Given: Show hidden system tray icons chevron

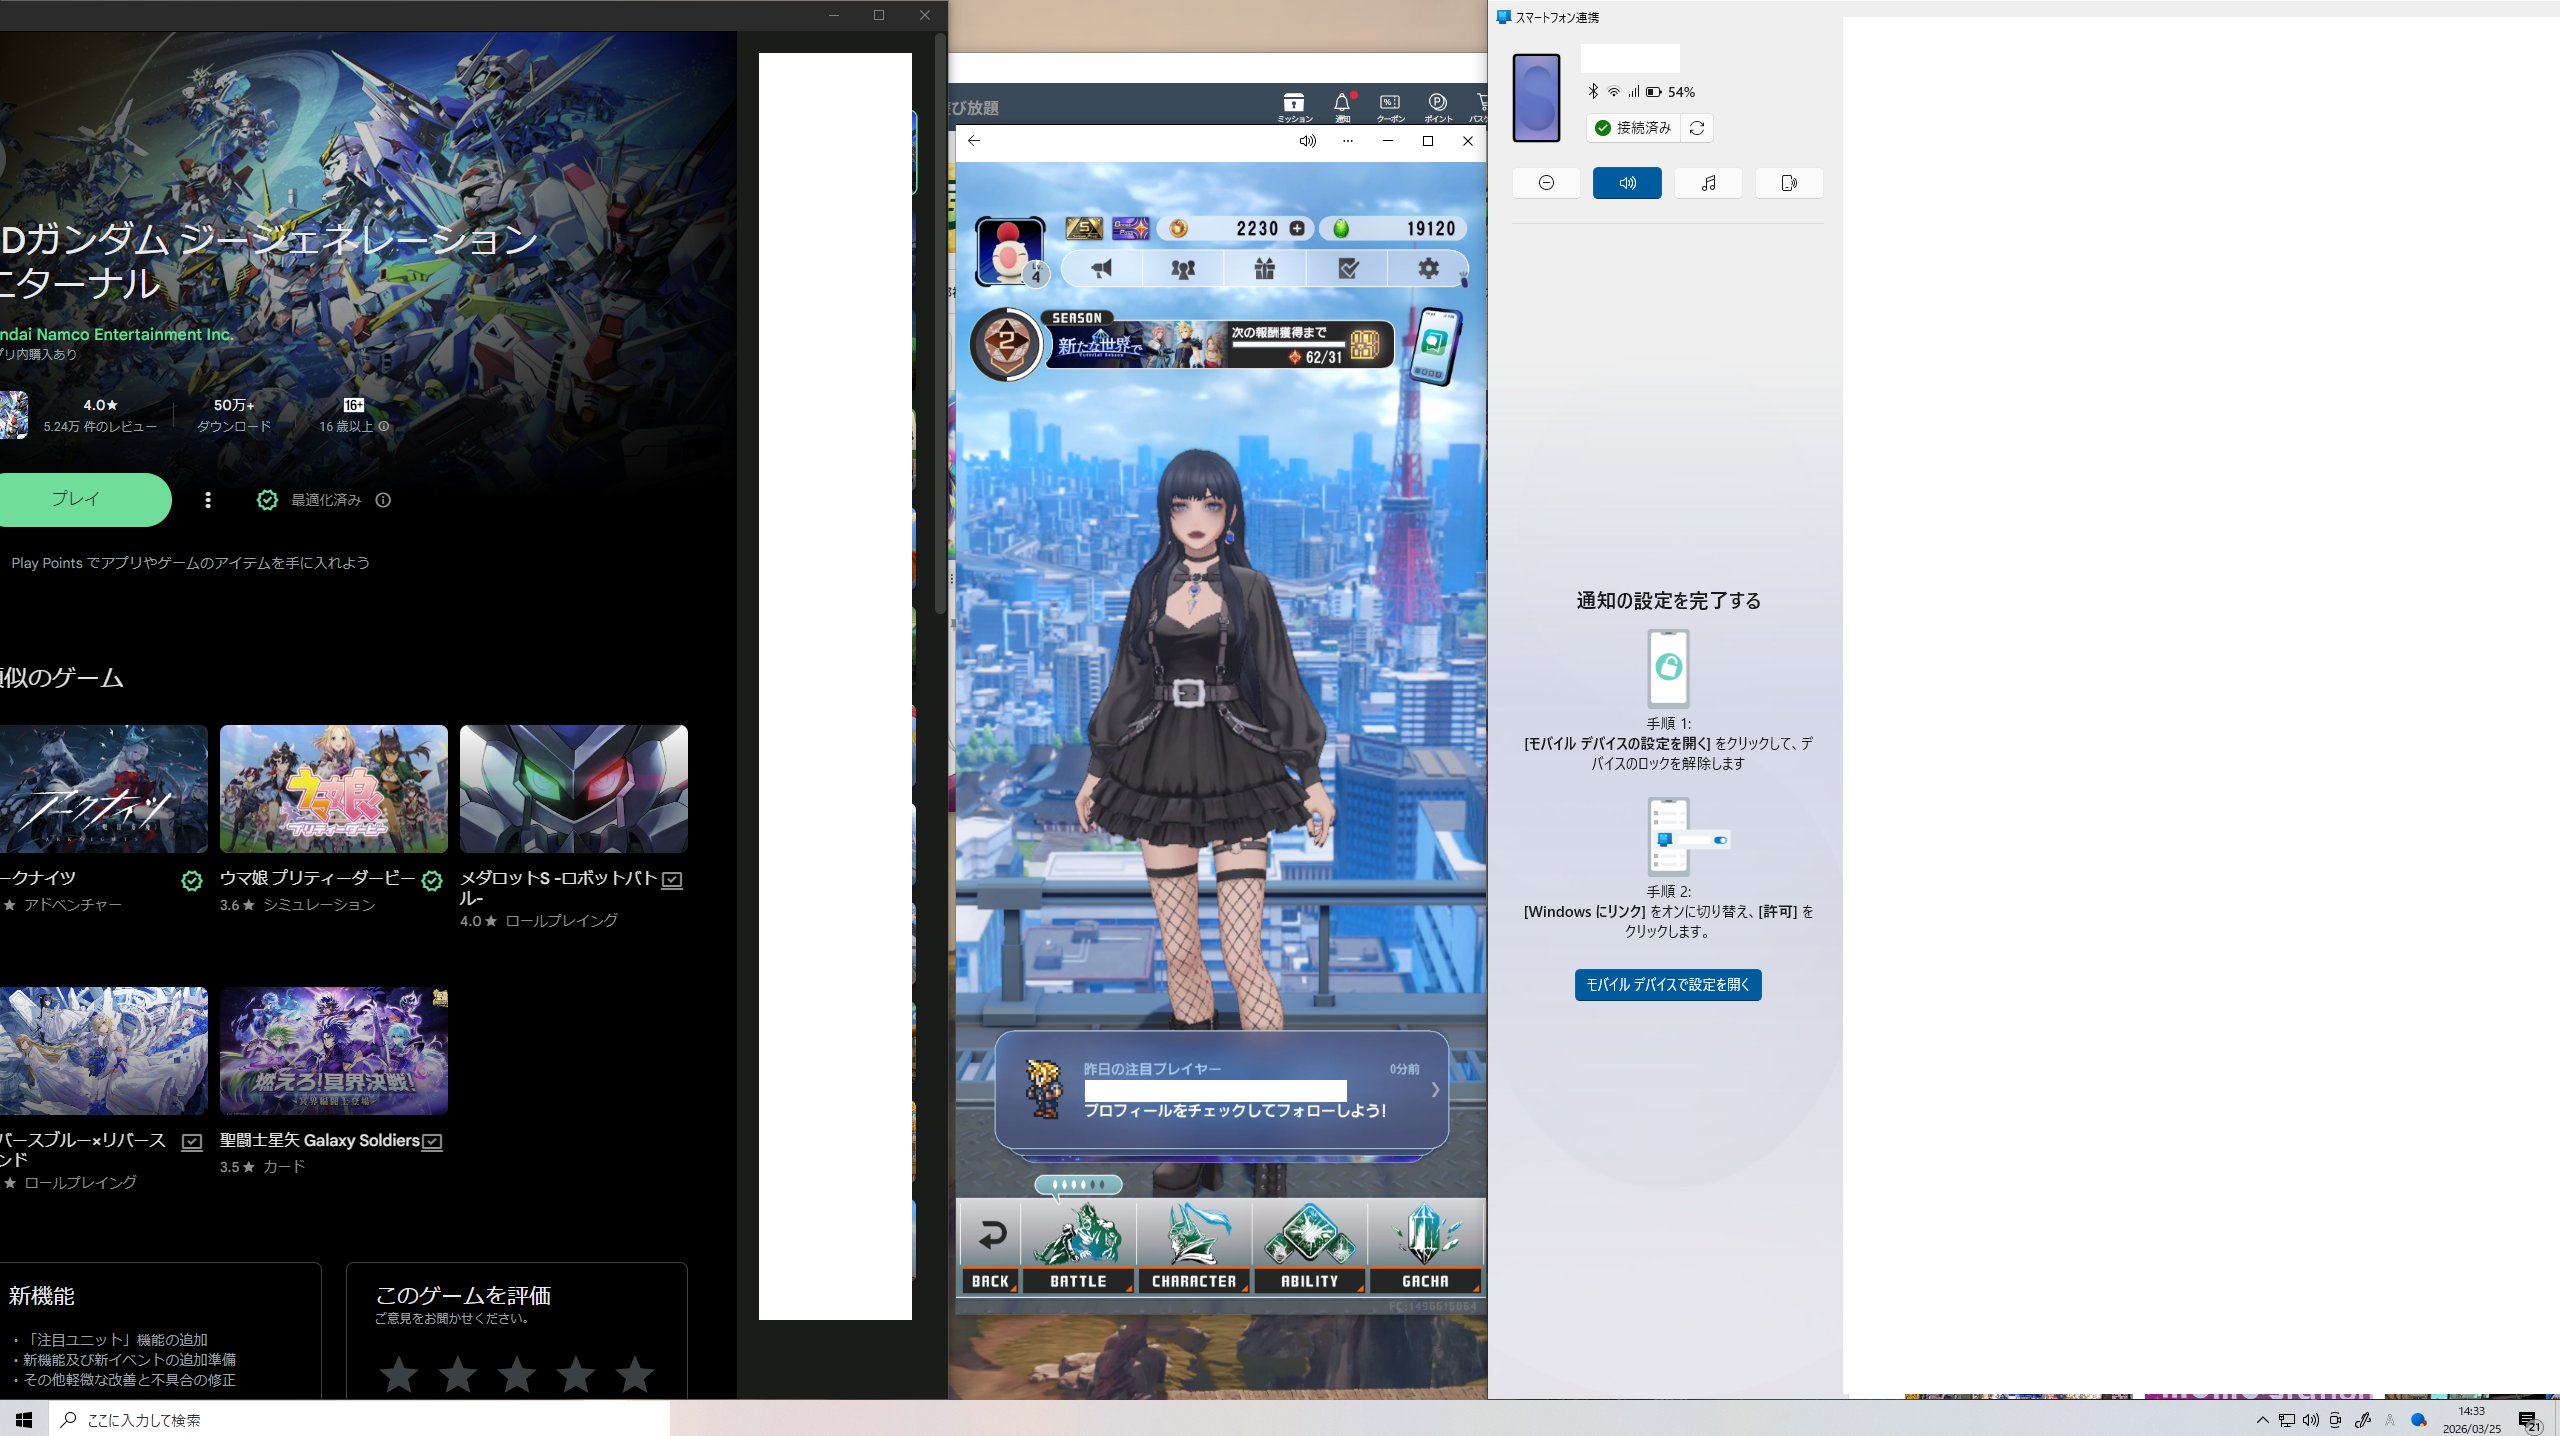Looking at the screenshot, I should [x=2262, y=1420].
